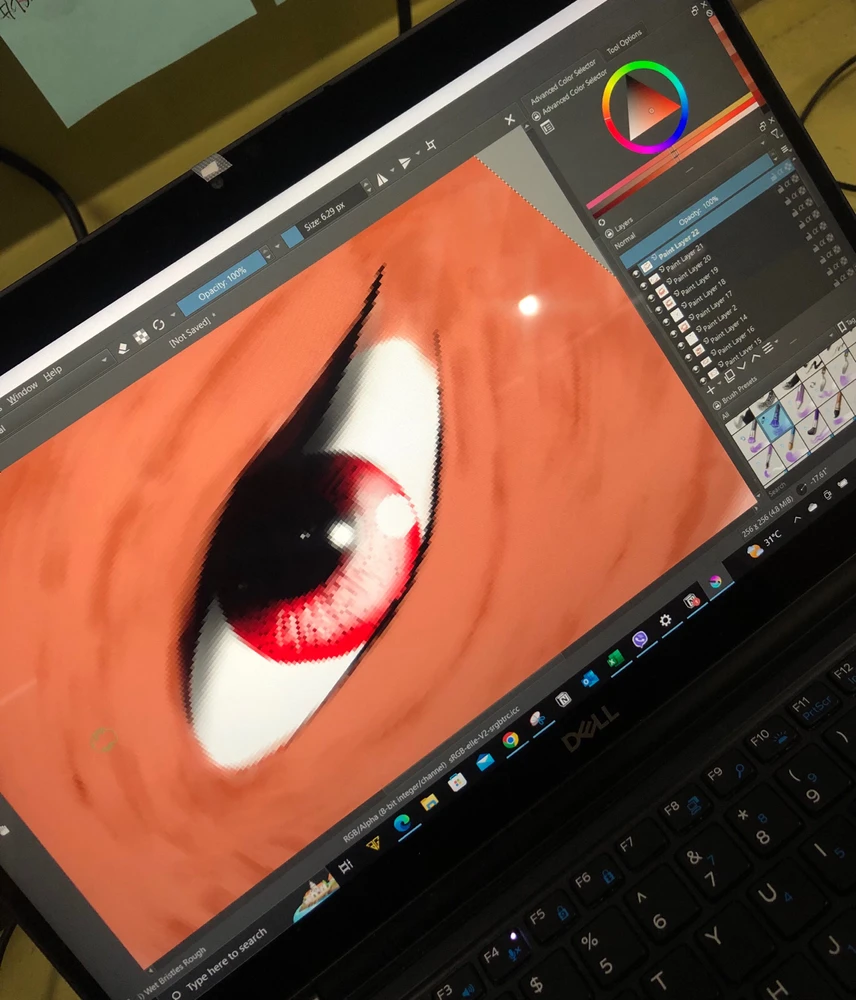Click the vertical mirror tool icon
The image size is (856, 1000).
(x=406, y=163)
